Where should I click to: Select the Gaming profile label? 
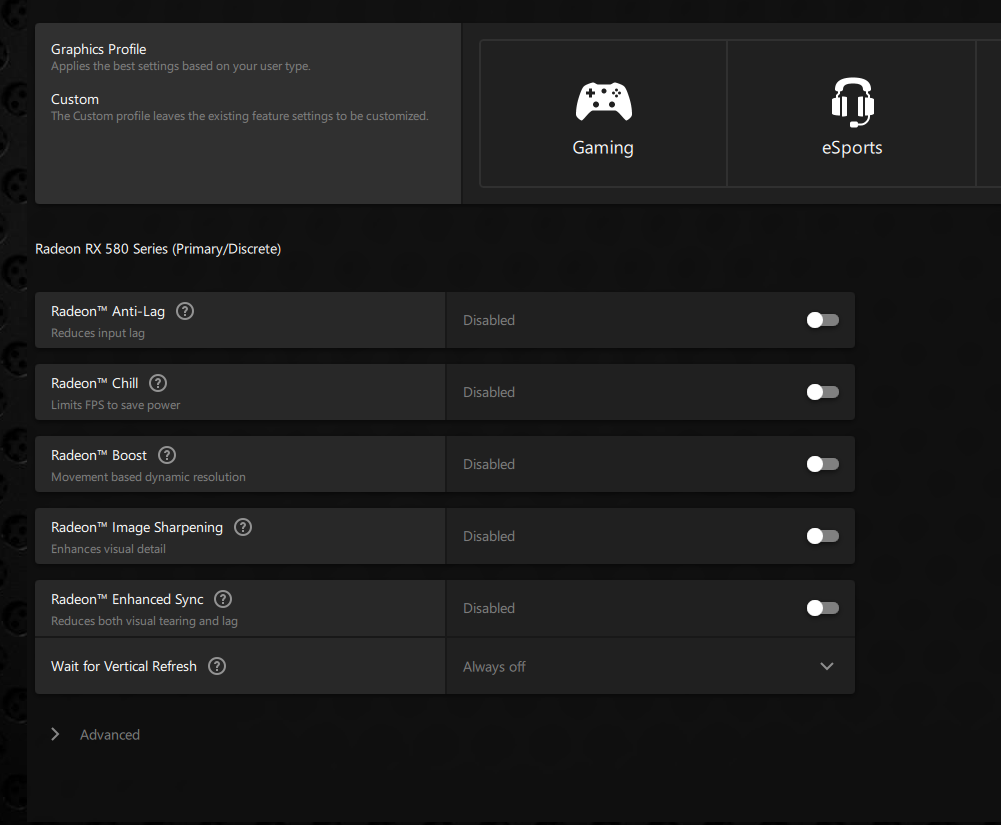point(603,148)
